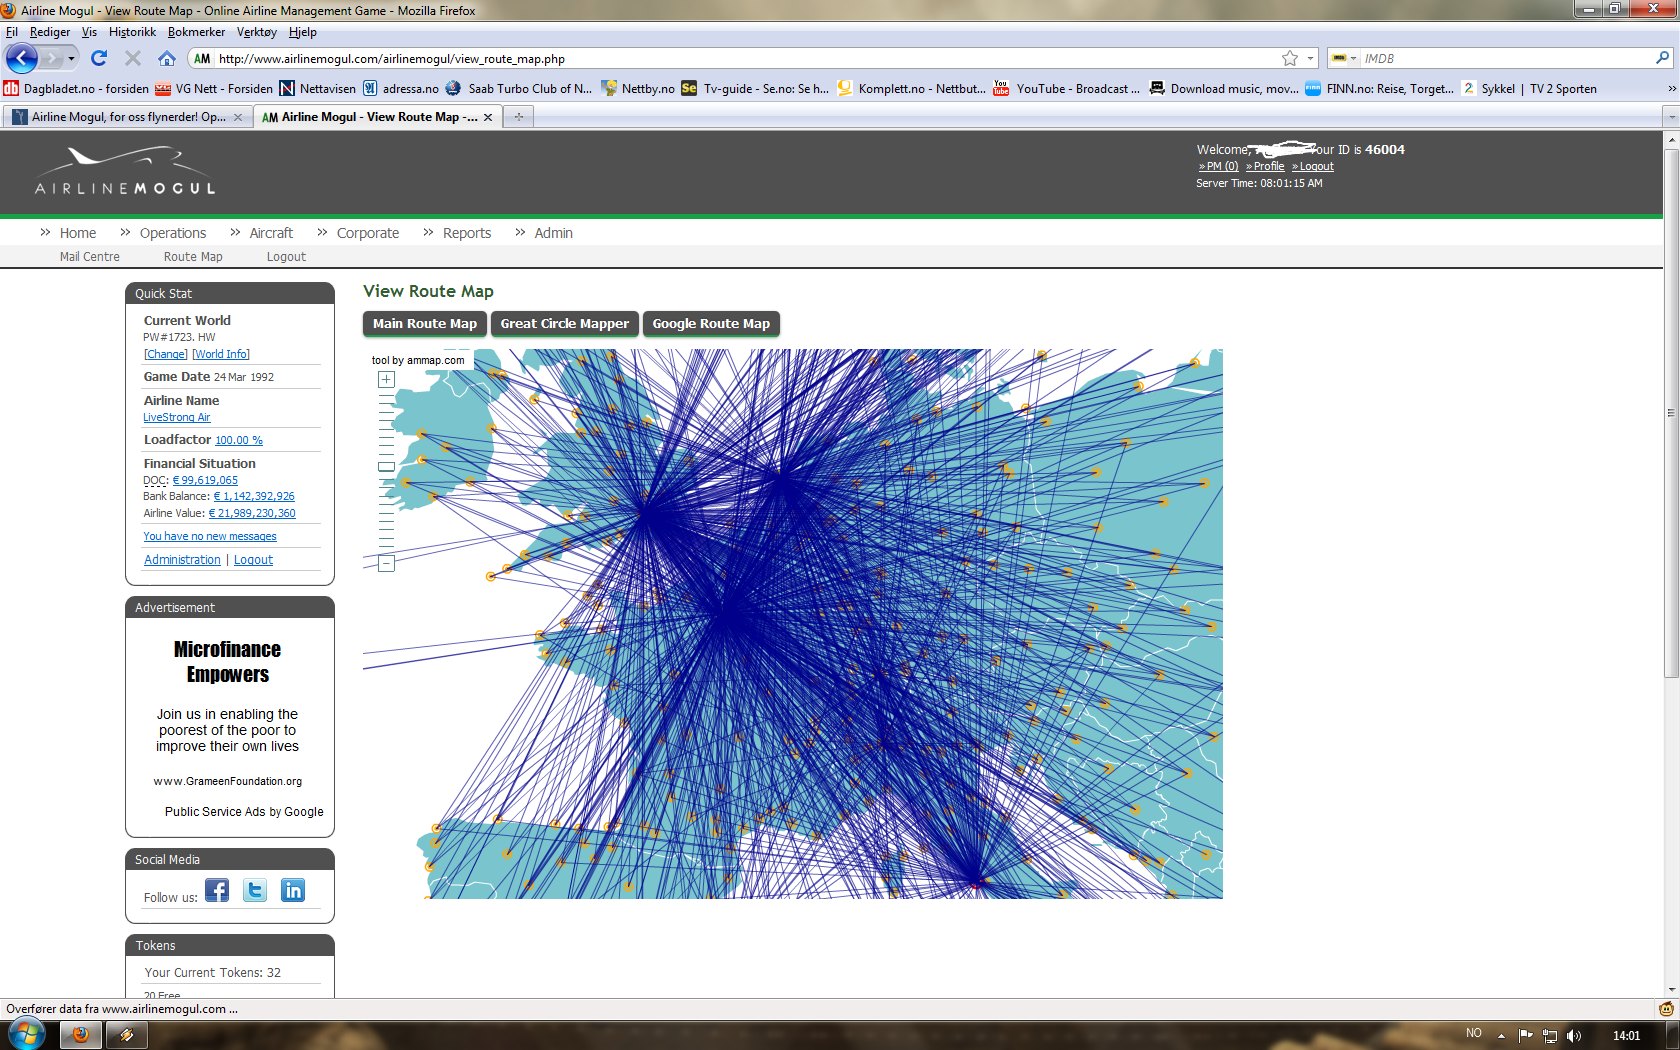Close the View Route Map tab
The height and width of the screenshot is (1050, 1680).
pyautogui.click(x=488, y=117)
